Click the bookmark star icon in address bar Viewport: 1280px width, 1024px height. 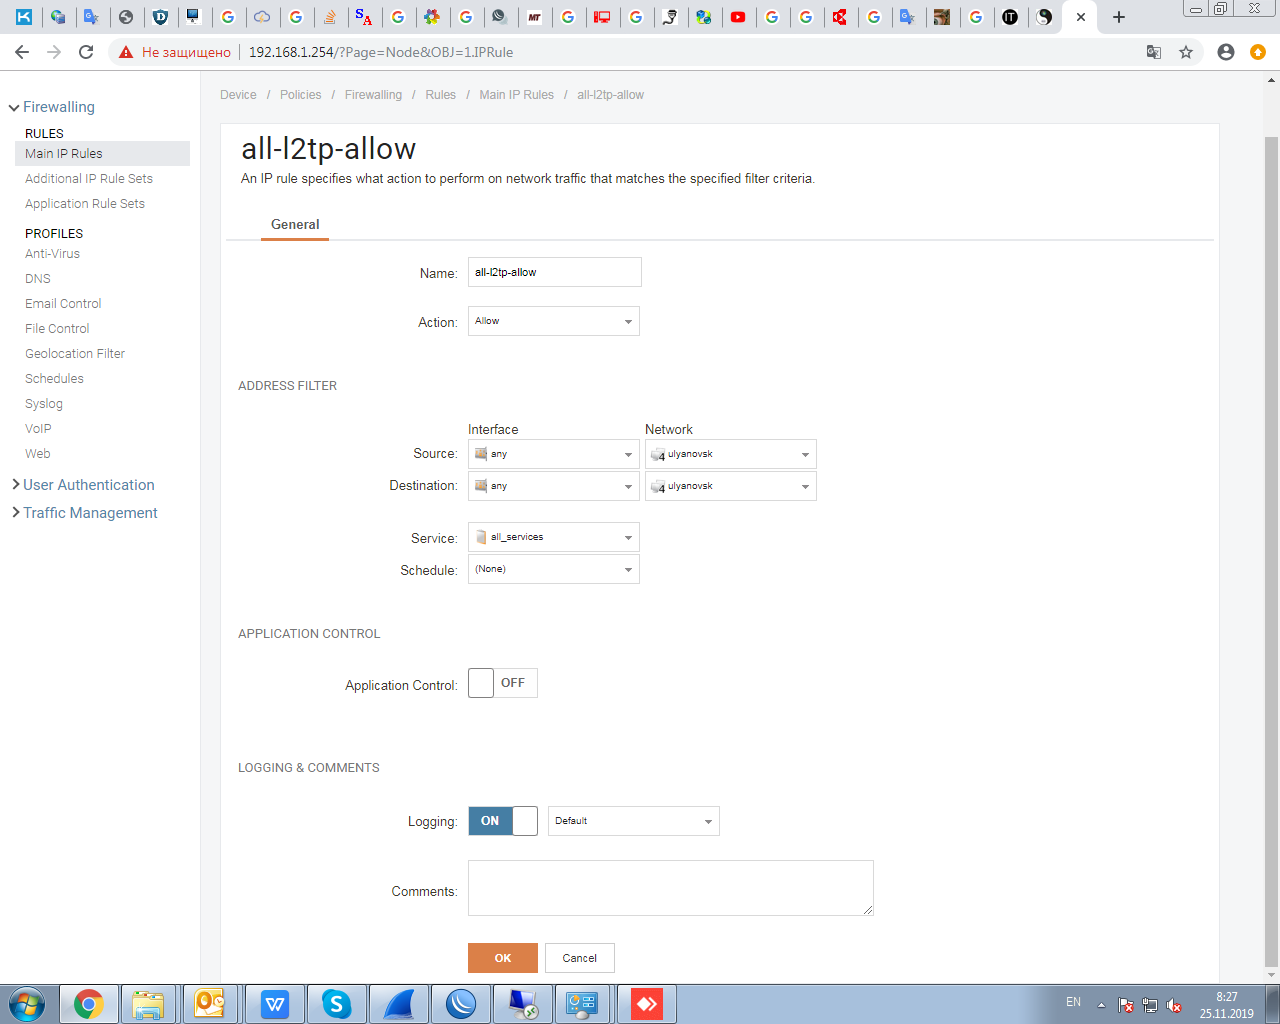click(x=1186, y=52)
